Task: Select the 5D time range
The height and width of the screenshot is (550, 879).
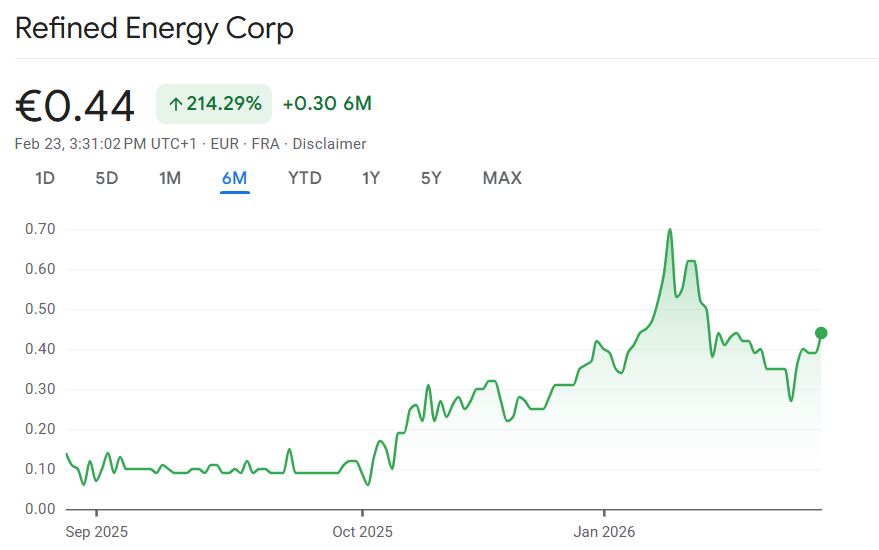Action: (x=107, y=179)
